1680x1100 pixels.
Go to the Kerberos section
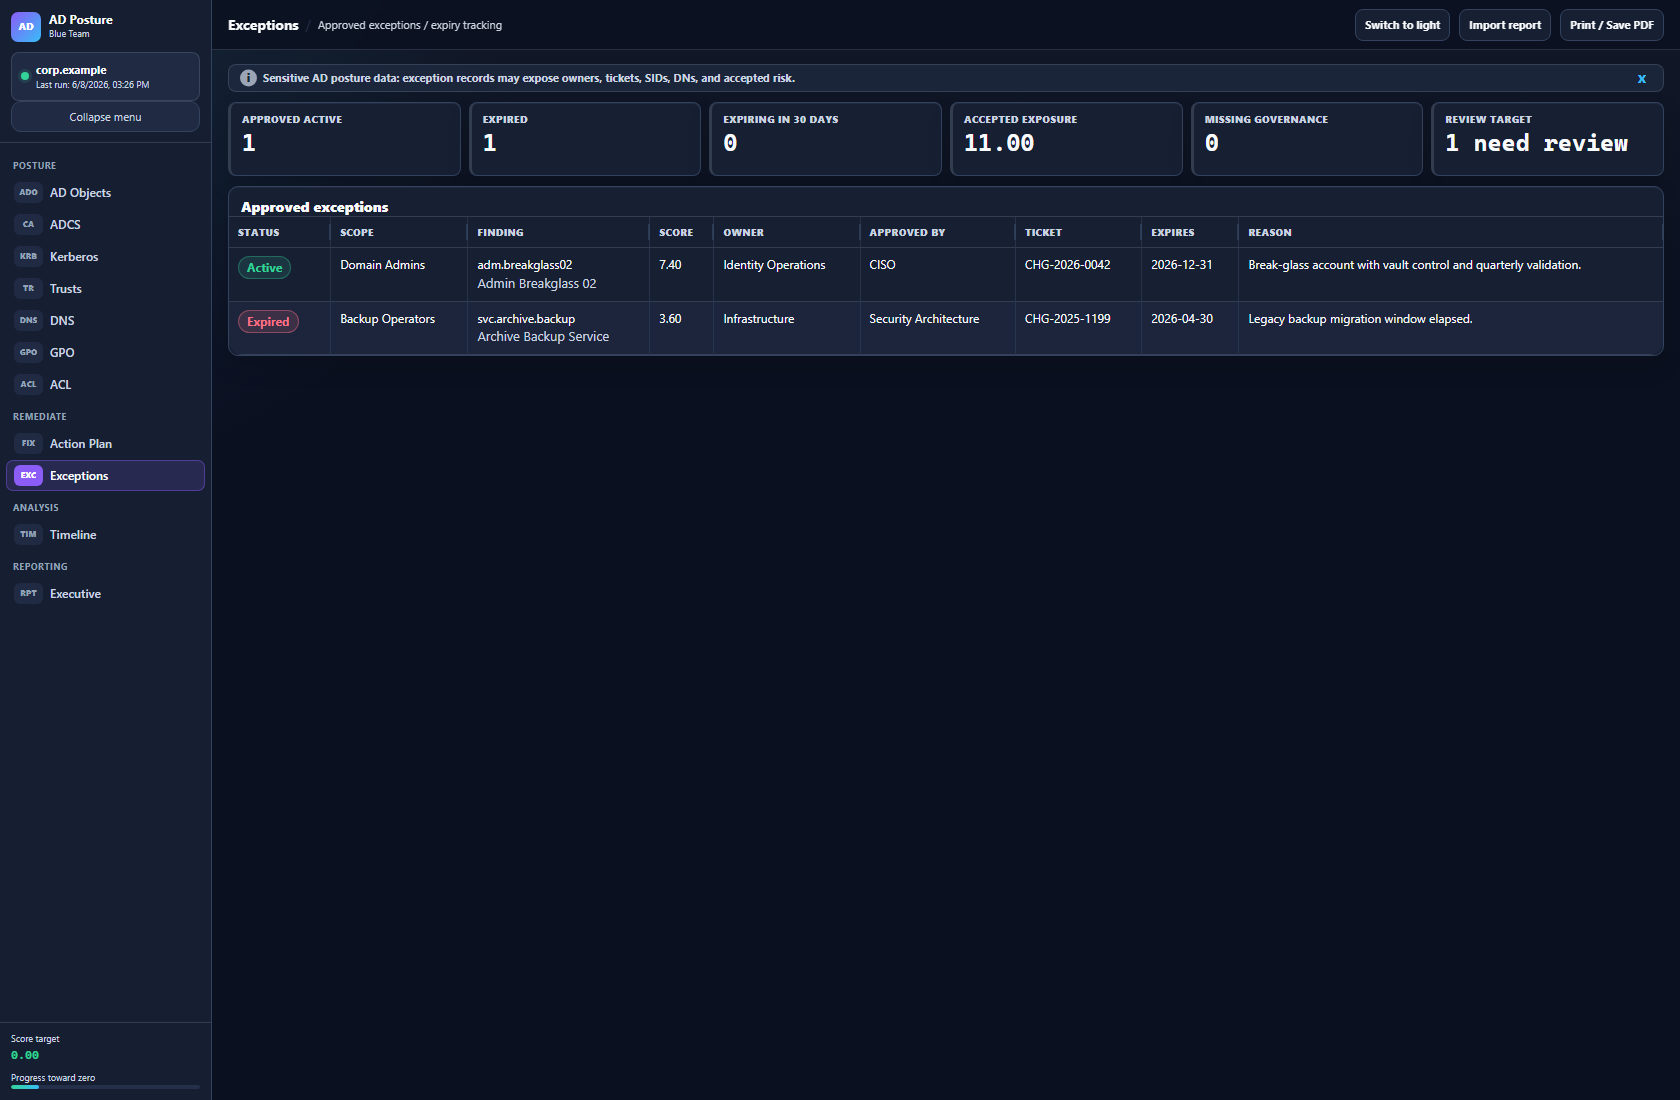[105, 257]
